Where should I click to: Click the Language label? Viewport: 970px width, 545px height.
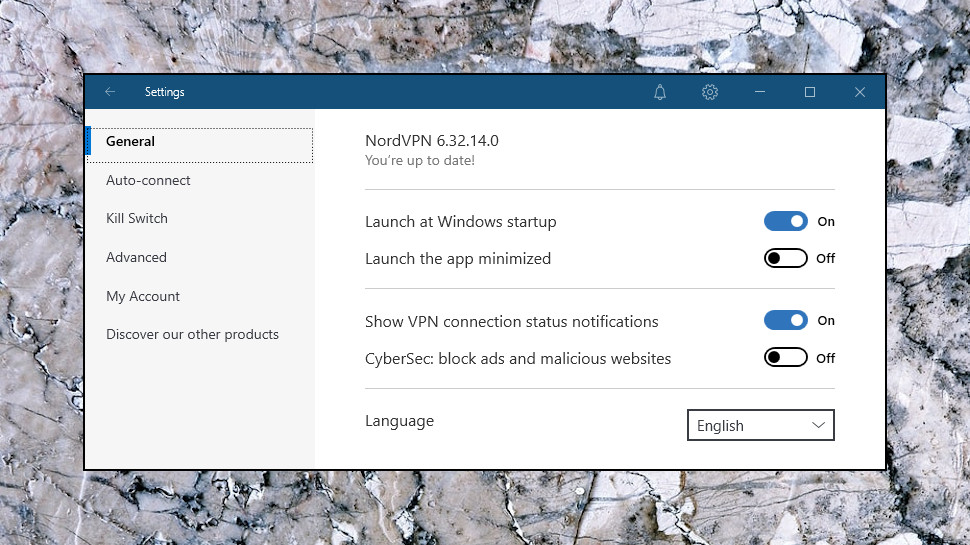(x=400, y=421)
